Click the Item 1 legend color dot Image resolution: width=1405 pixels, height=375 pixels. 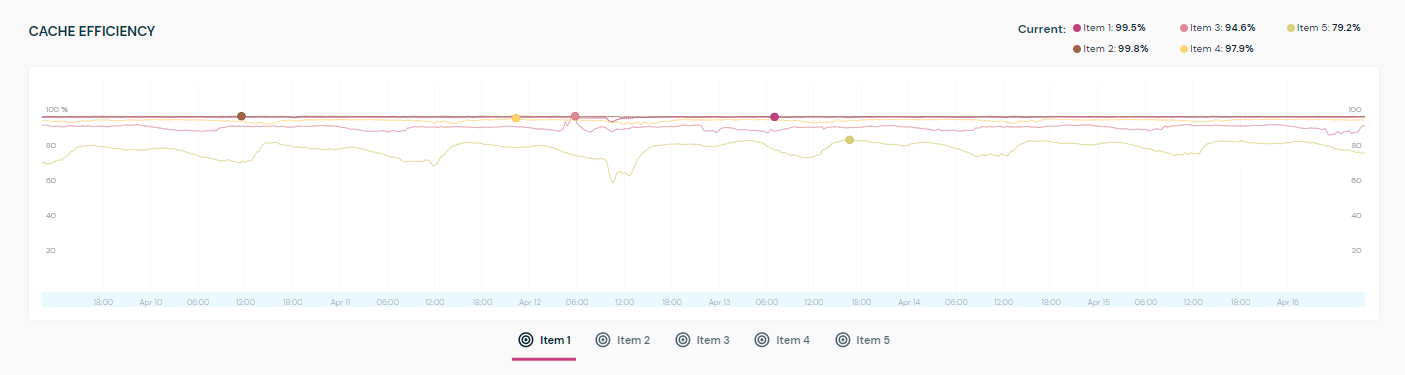click(1077, 28)
